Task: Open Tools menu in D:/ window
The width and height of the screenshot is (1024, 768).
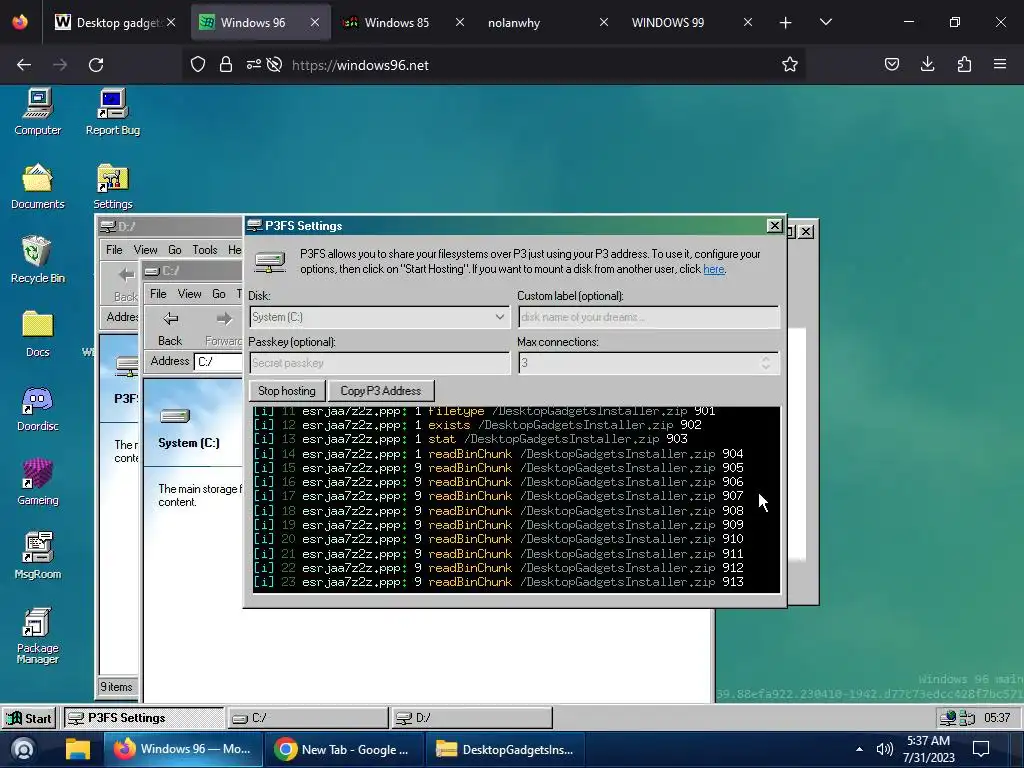Action: tap(204, 249)
